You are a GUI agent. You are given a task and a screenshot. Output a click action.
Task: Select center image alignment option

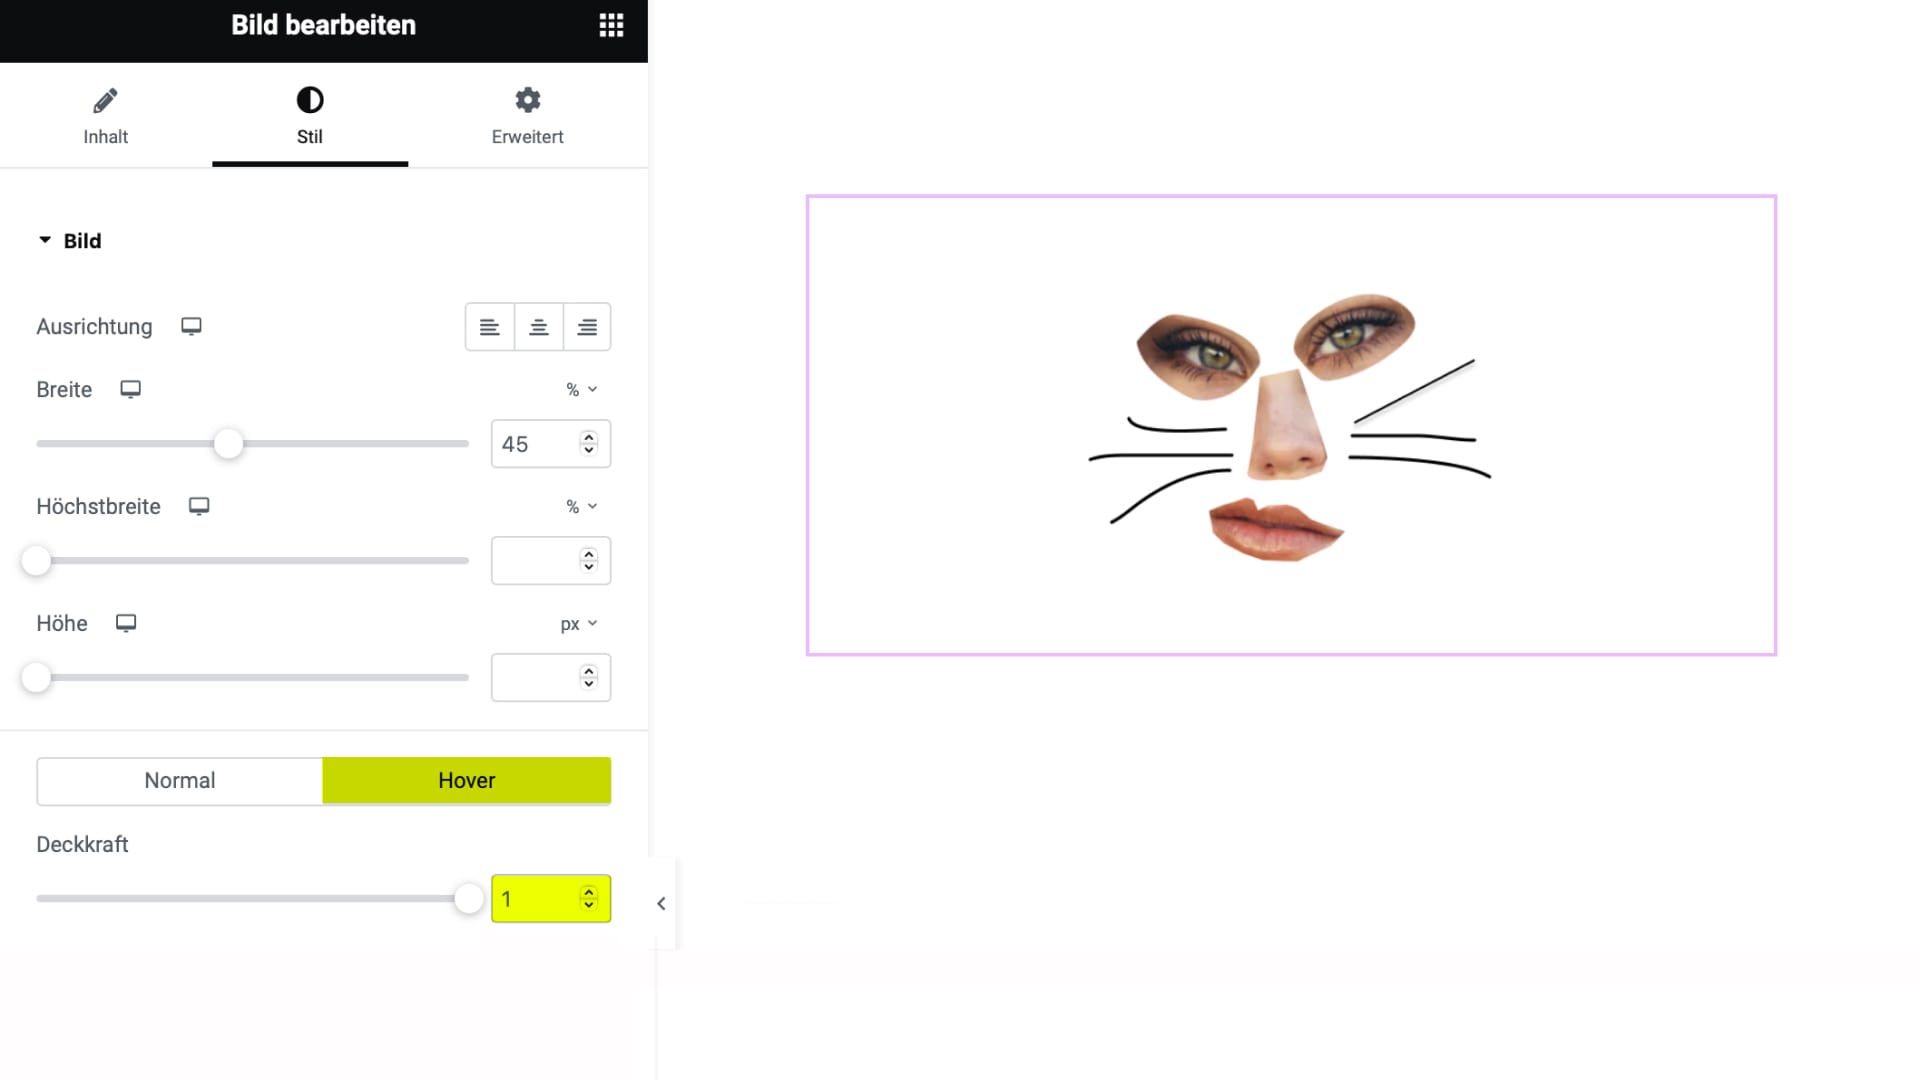[x=538, y=326]
